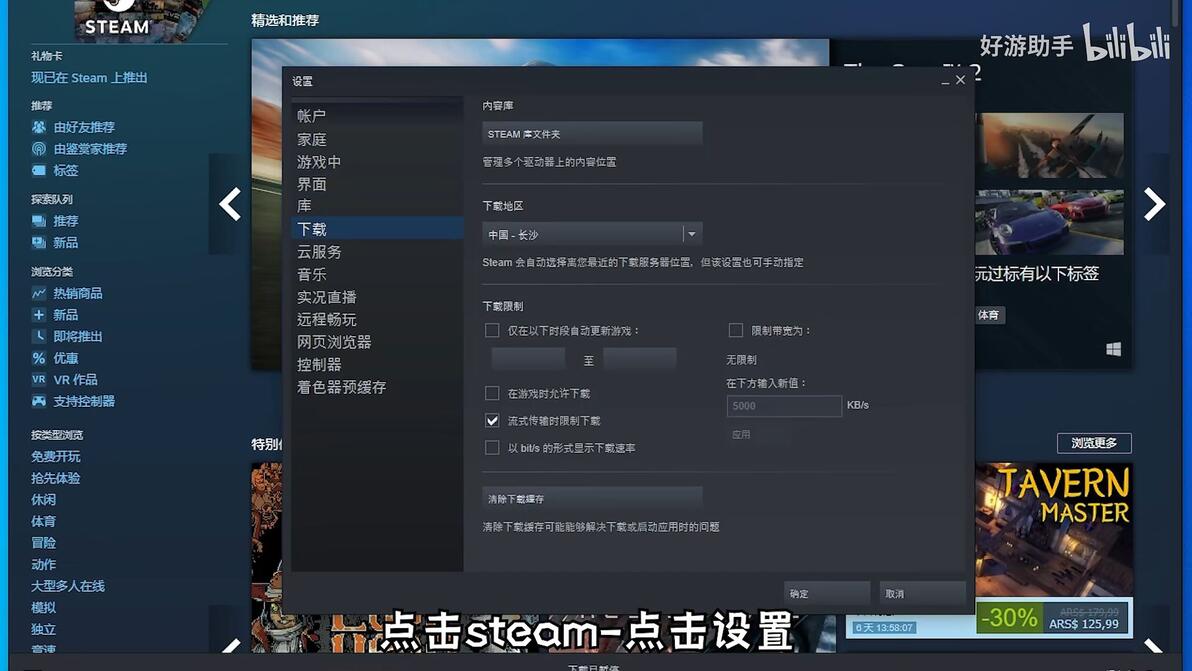
Task: Click the 应用 bandwidth apply button
Action: (x=758, y=435)
